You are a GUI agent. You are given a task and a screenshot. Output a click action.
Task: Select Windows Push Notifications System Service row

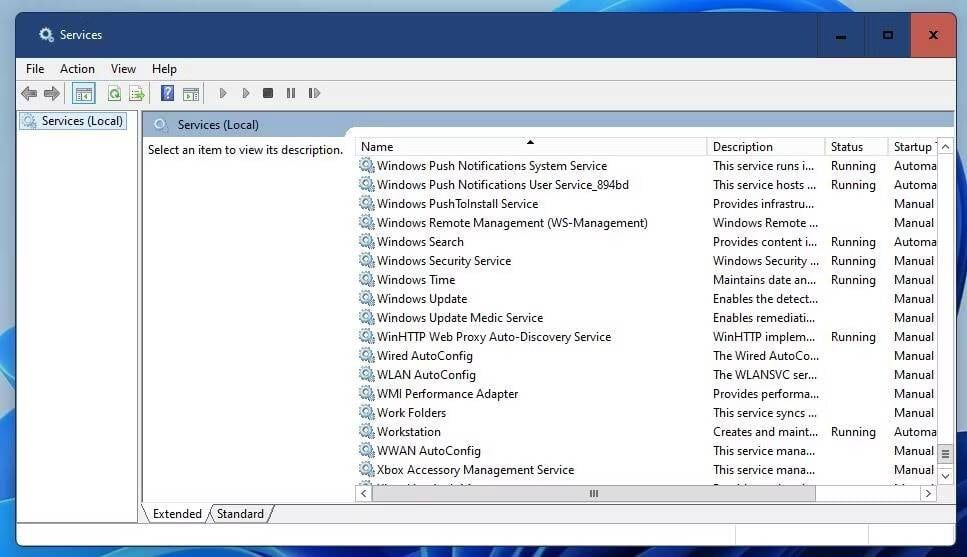pyautogui.click(x=648, y=165)
